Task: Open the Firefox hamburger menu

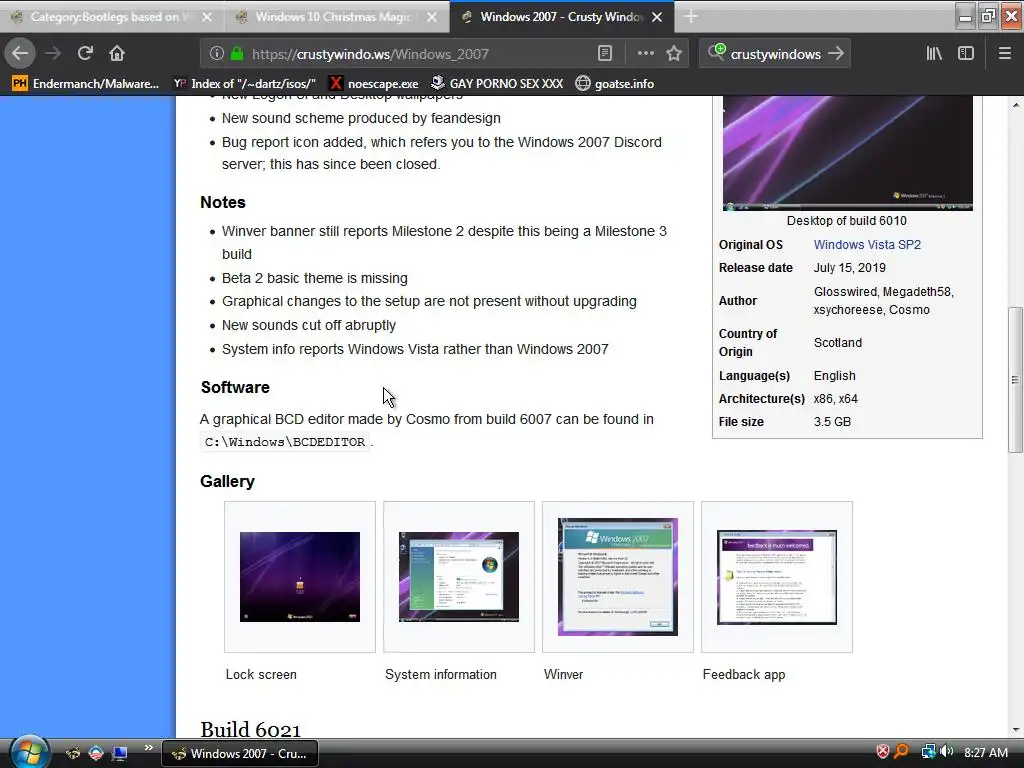Action: pos(1004,54)
